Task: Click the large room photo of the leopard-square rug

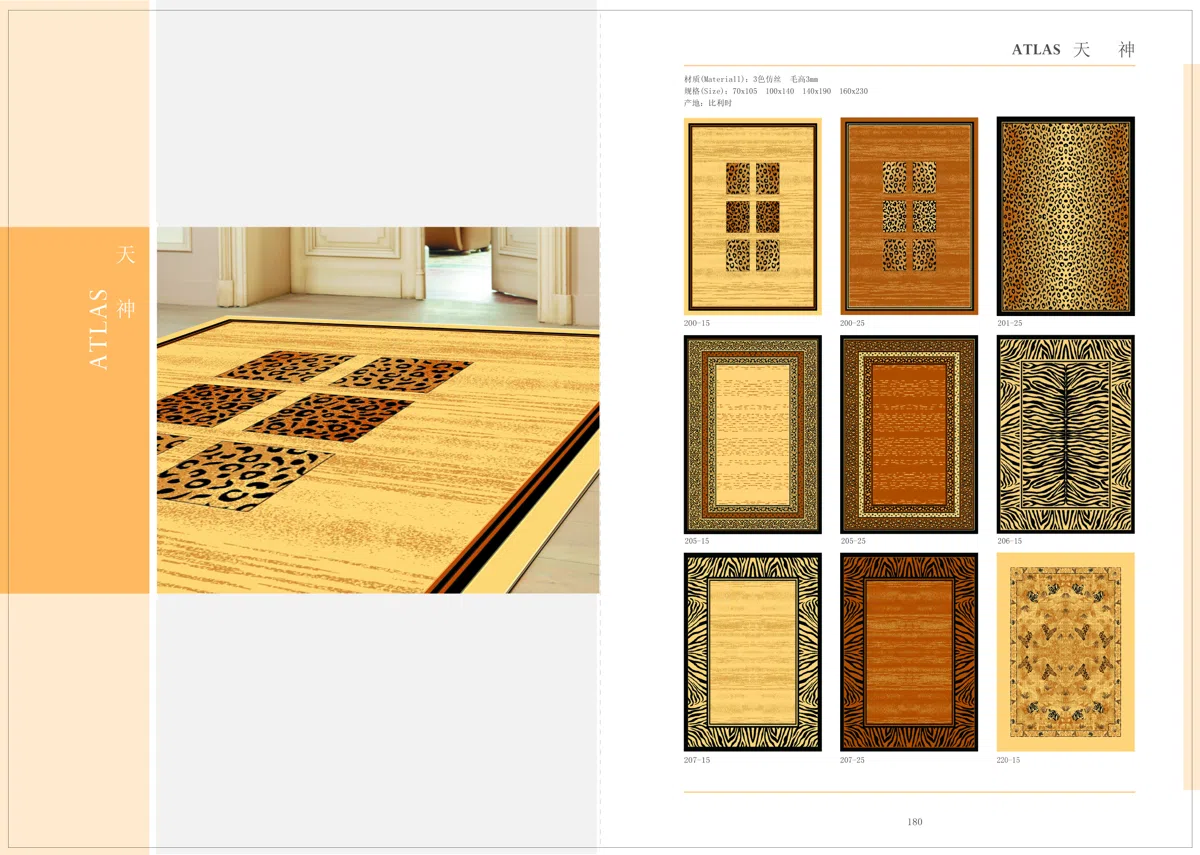Action: pyautogui.click(x=378, y=410)
